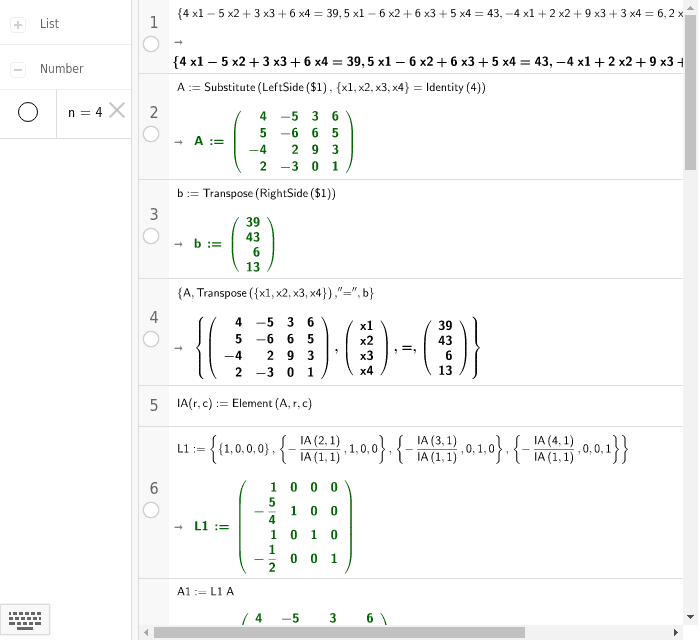
Task: Collapse the Number category
Action: pyautogui.click(x=18, y=70)
